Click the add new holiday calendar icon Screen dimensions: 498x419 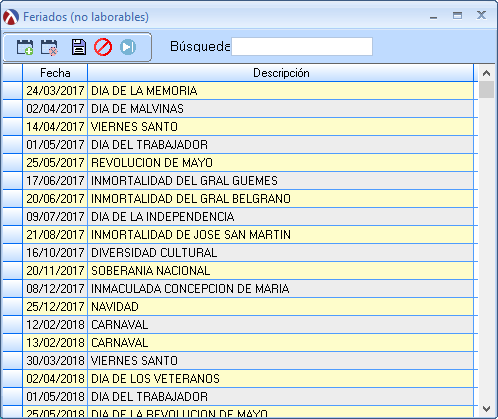tap(25, 47)
